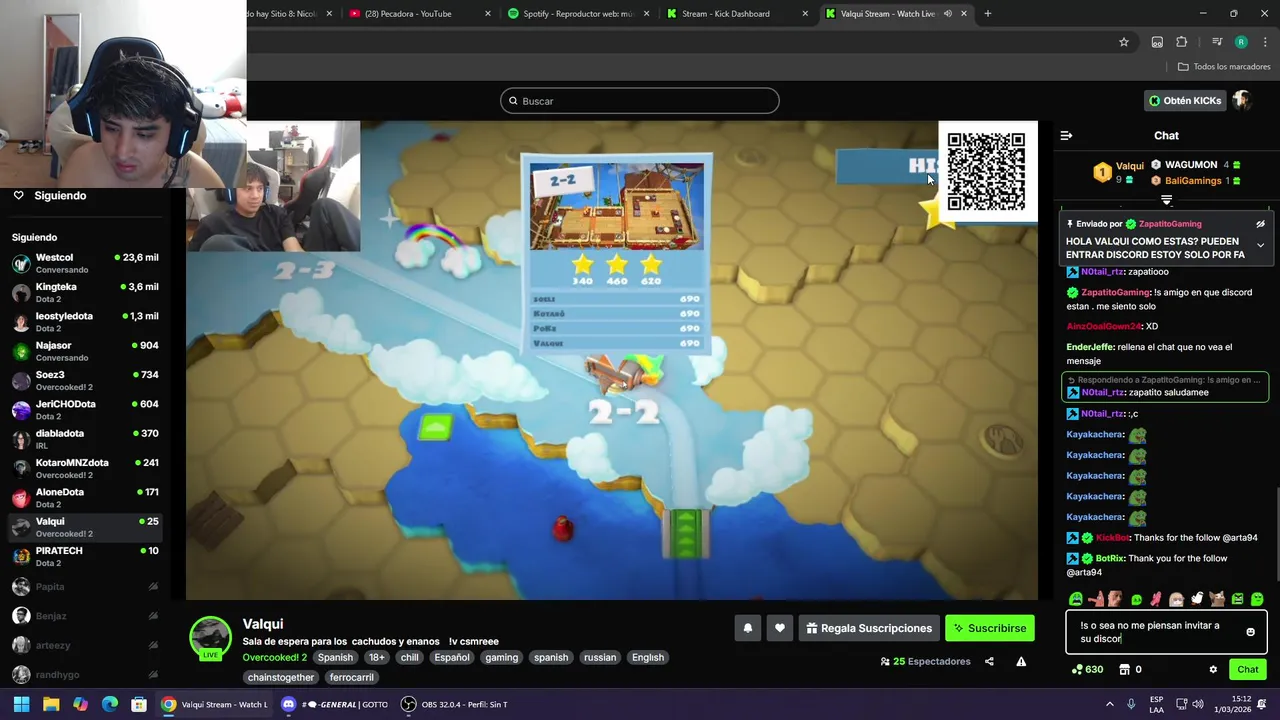Toggle stream notifications bell
This screenshot has height=720, width=1280.
pos(747,628)
